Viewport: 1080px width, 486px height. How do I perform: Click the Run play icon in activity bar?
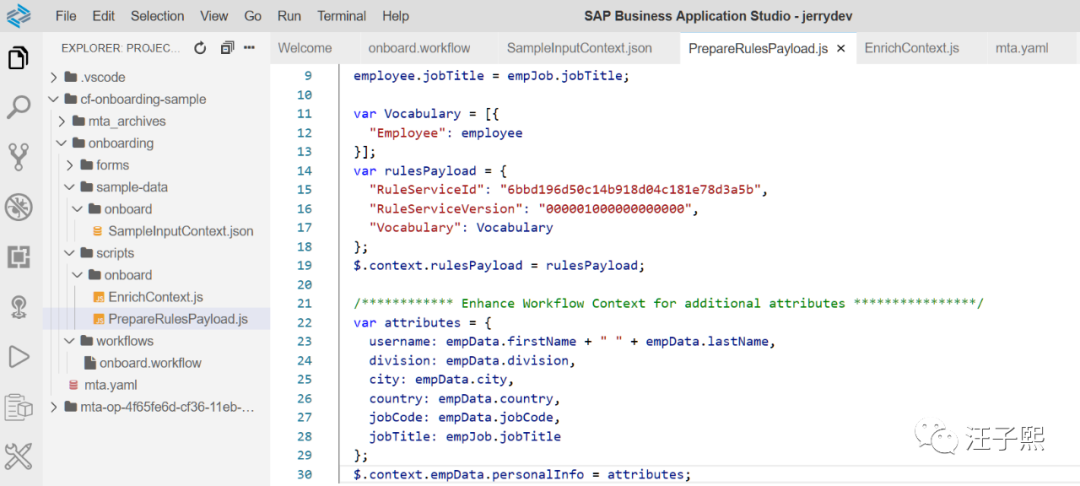[x=18, y=356]
